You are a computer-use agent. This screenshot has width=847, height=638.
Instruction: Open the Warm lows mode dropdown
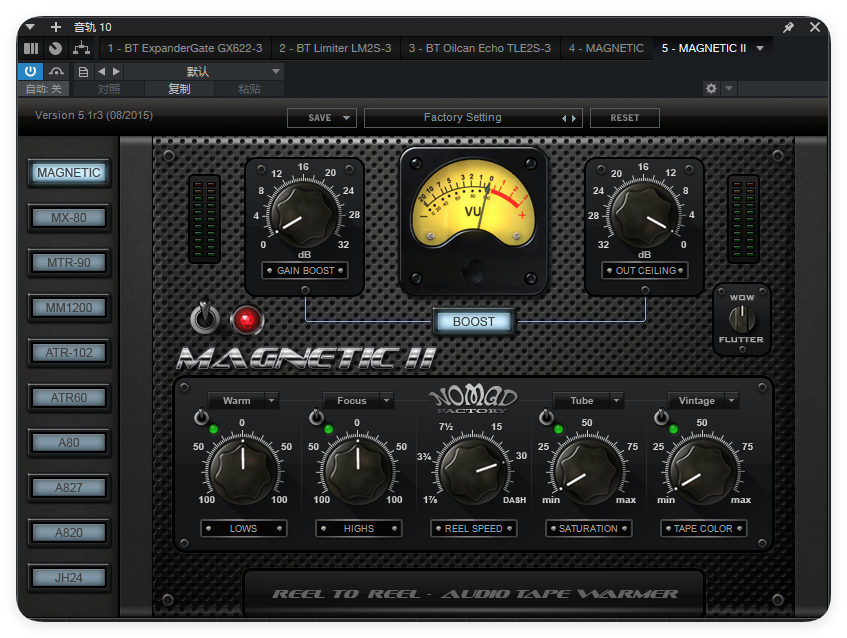pyautogui.click(x=243, y=401)
